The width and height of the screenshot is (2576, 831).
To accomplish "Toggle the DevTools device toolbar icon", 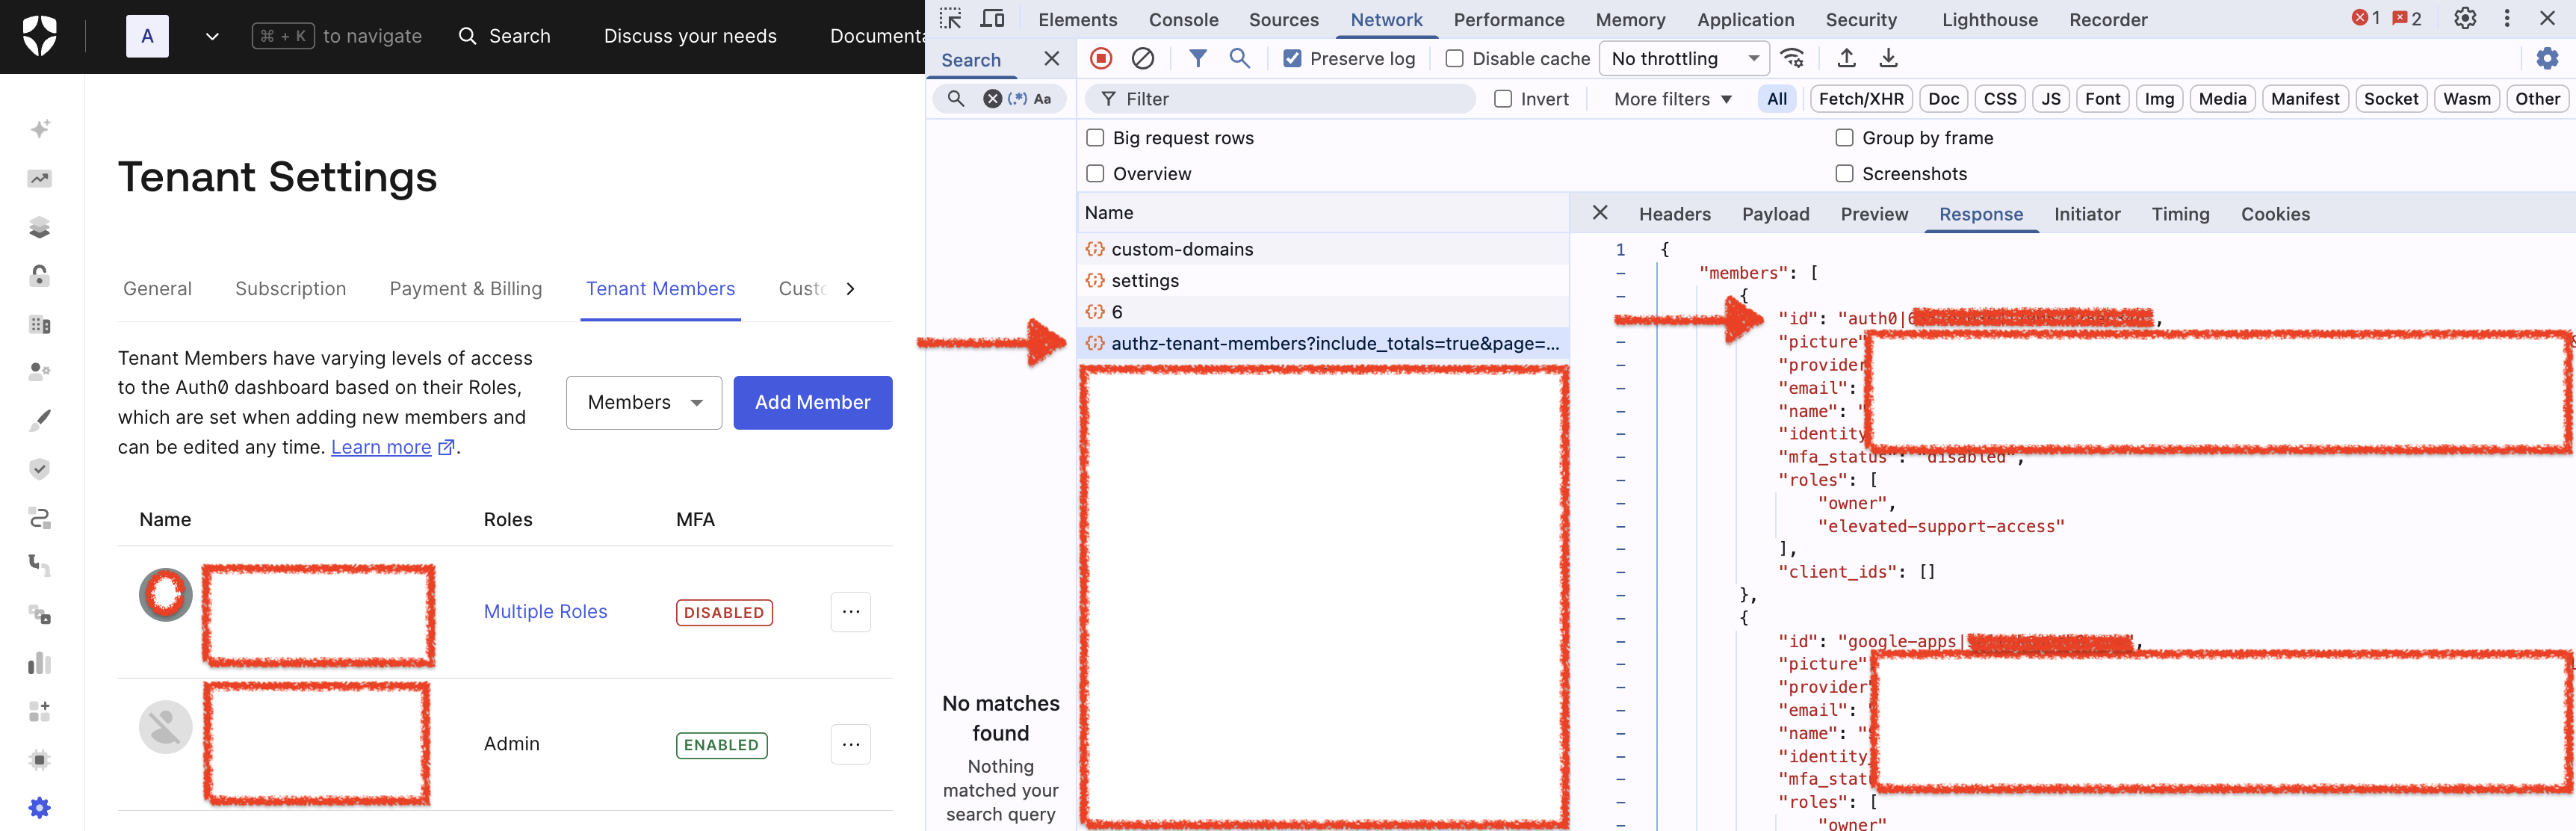I will point(993,19).
